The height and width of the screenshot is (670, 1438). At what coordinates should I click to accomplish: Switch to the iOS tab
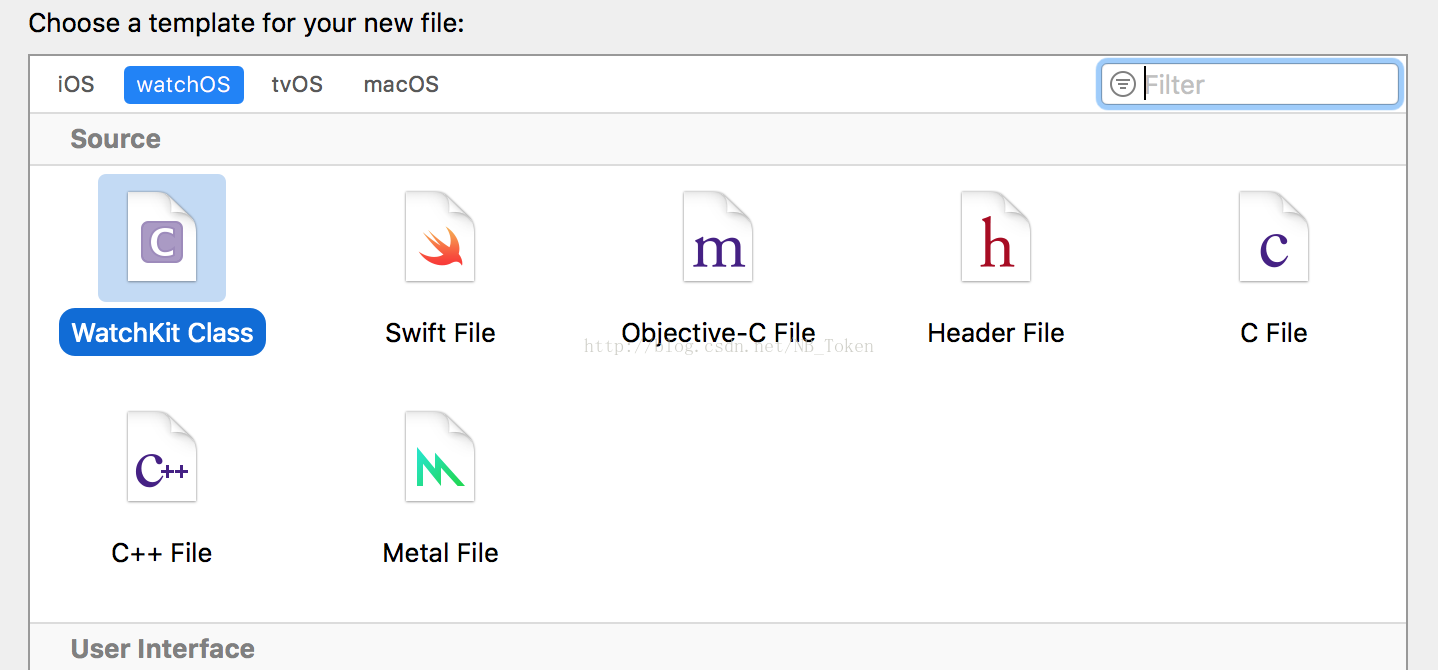(76, 84)
